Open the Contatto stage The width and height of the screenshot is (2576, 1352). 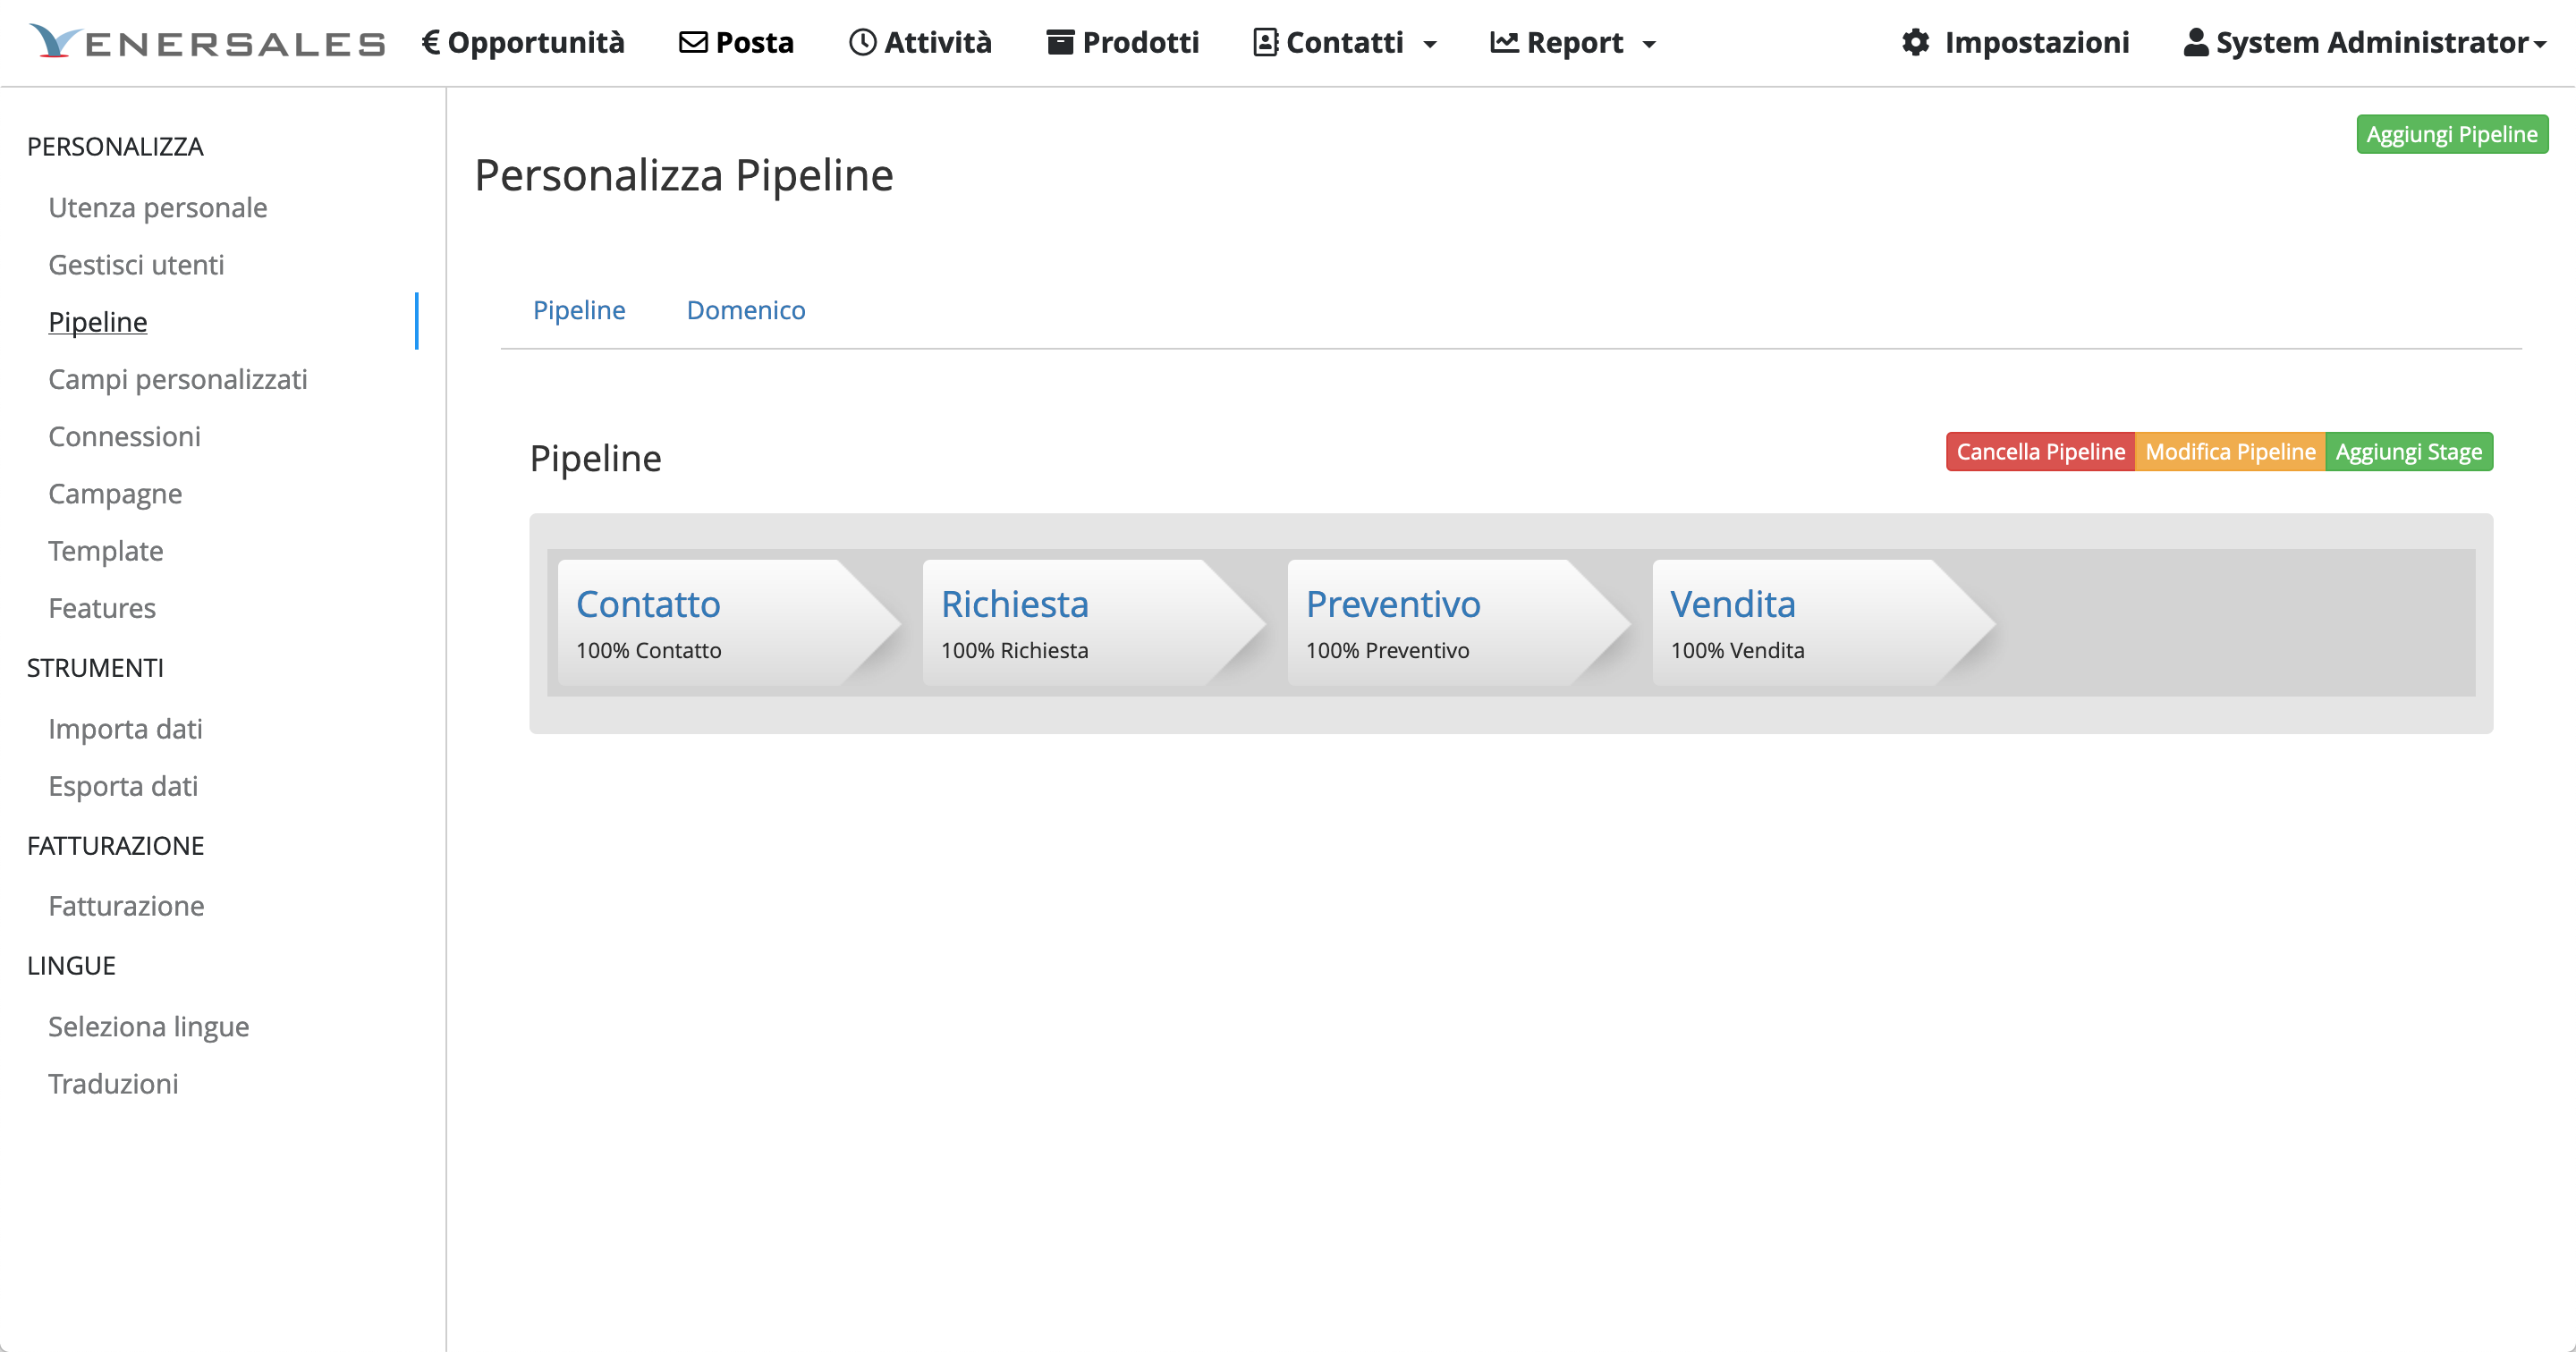click(x=648, y=604)
